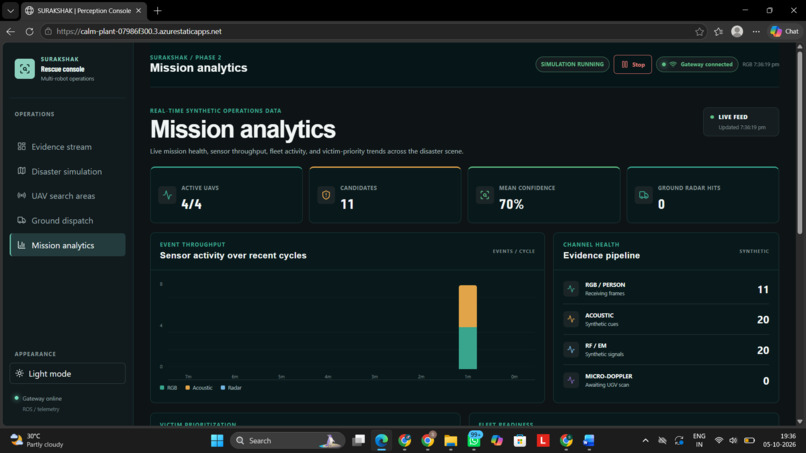The image size is (806, 453).
Task: Click the Micro-Doppler Awaiting UGV scan row
Action: (x=666, y=380)
